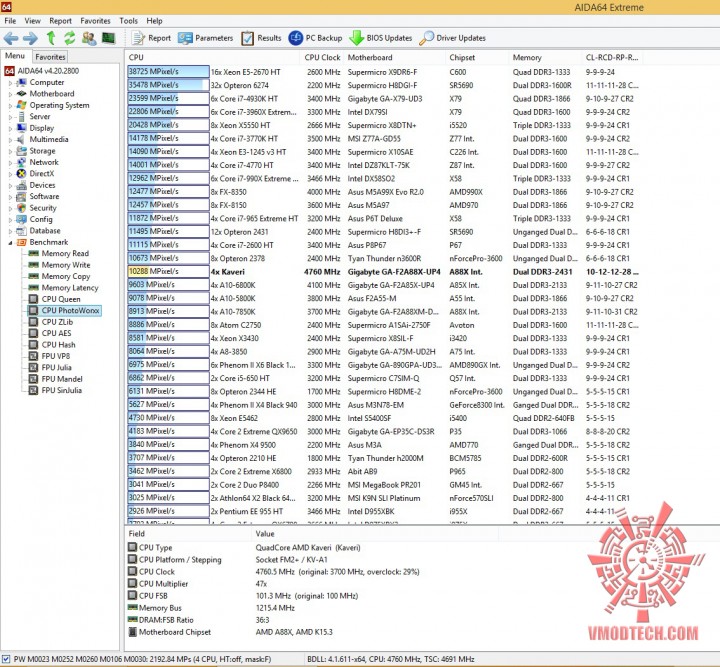
Task: Click the green up arrow icon
Action: 51,38
